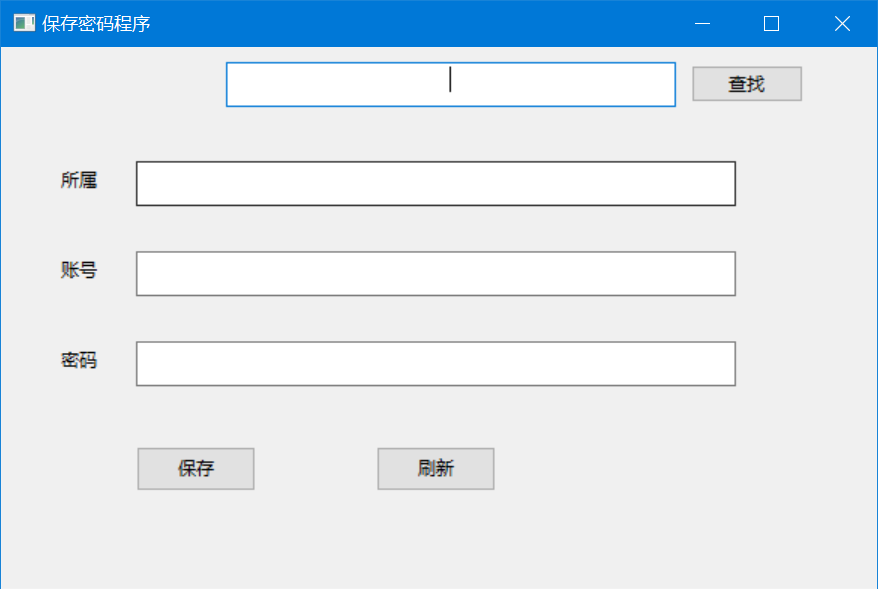The image size is (878, 589).
Task: Minimize the 保存密码程序 window
Action: coord(702,24)
